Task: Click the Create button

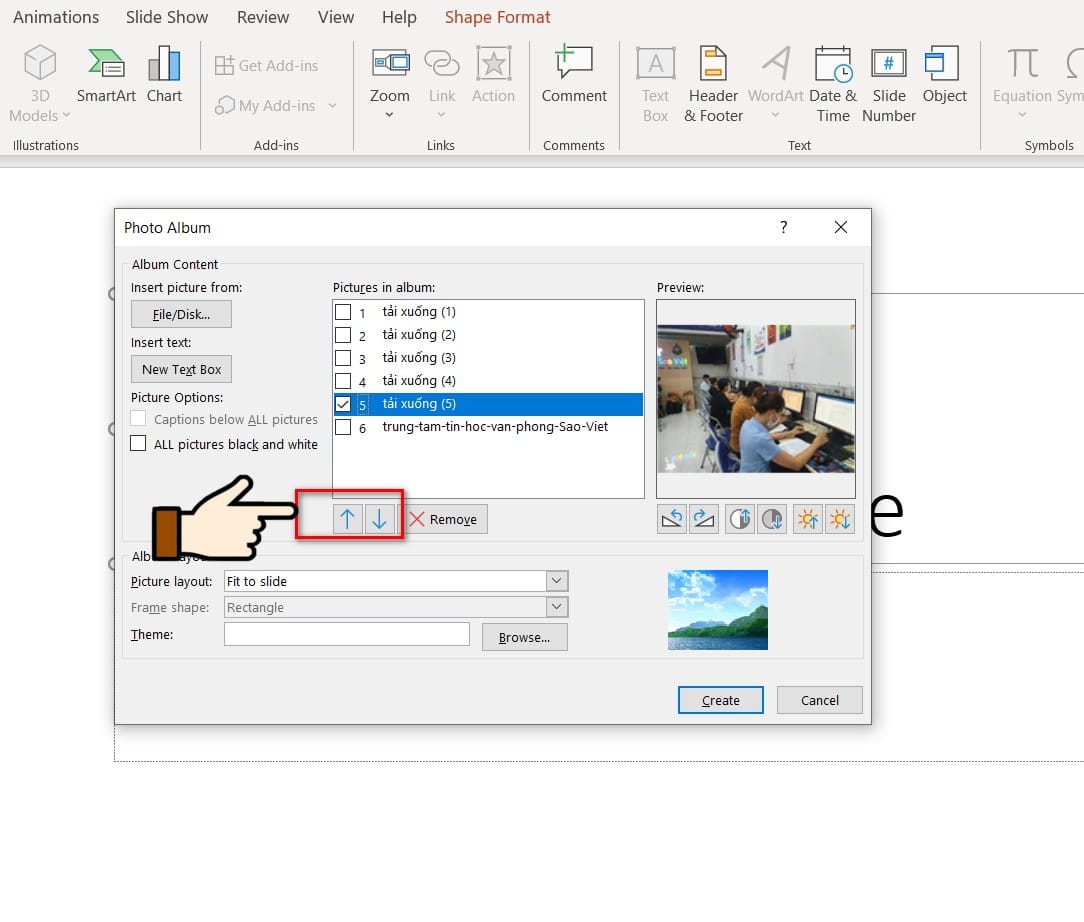Action: click(720, 700)
